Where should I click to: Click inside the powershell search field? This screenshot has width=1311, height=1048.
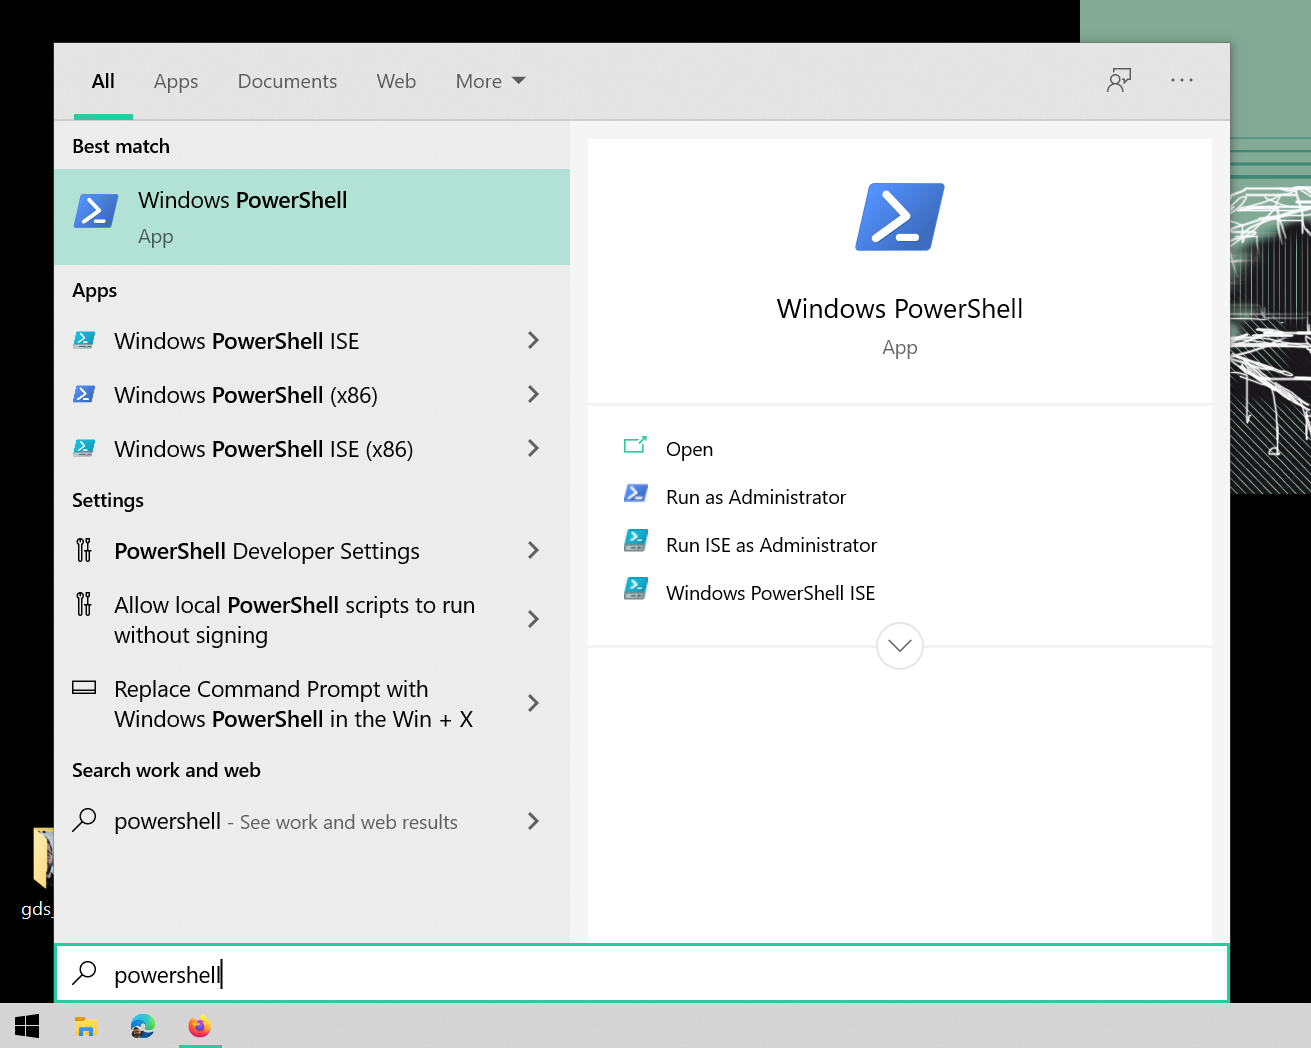400,973
